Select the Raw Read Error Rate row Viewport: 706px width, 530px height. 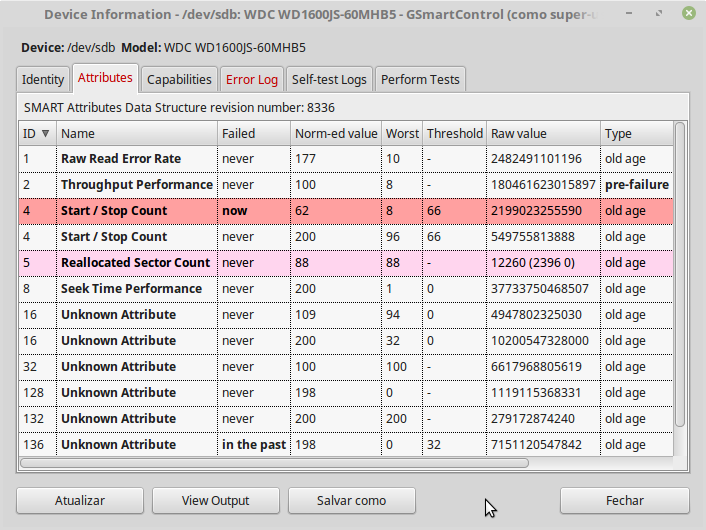point(346,159)
